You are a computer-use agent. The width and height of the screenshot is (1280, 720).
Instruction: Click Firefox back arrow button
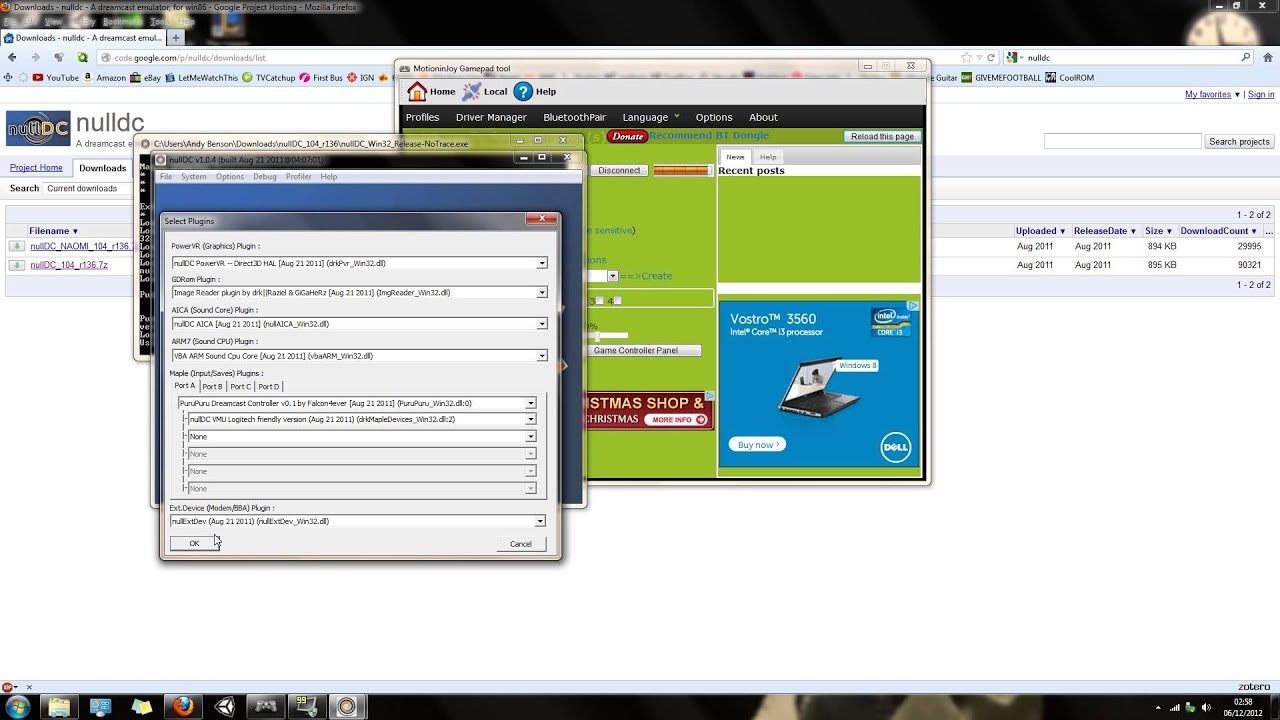click(x=12, y=58)
